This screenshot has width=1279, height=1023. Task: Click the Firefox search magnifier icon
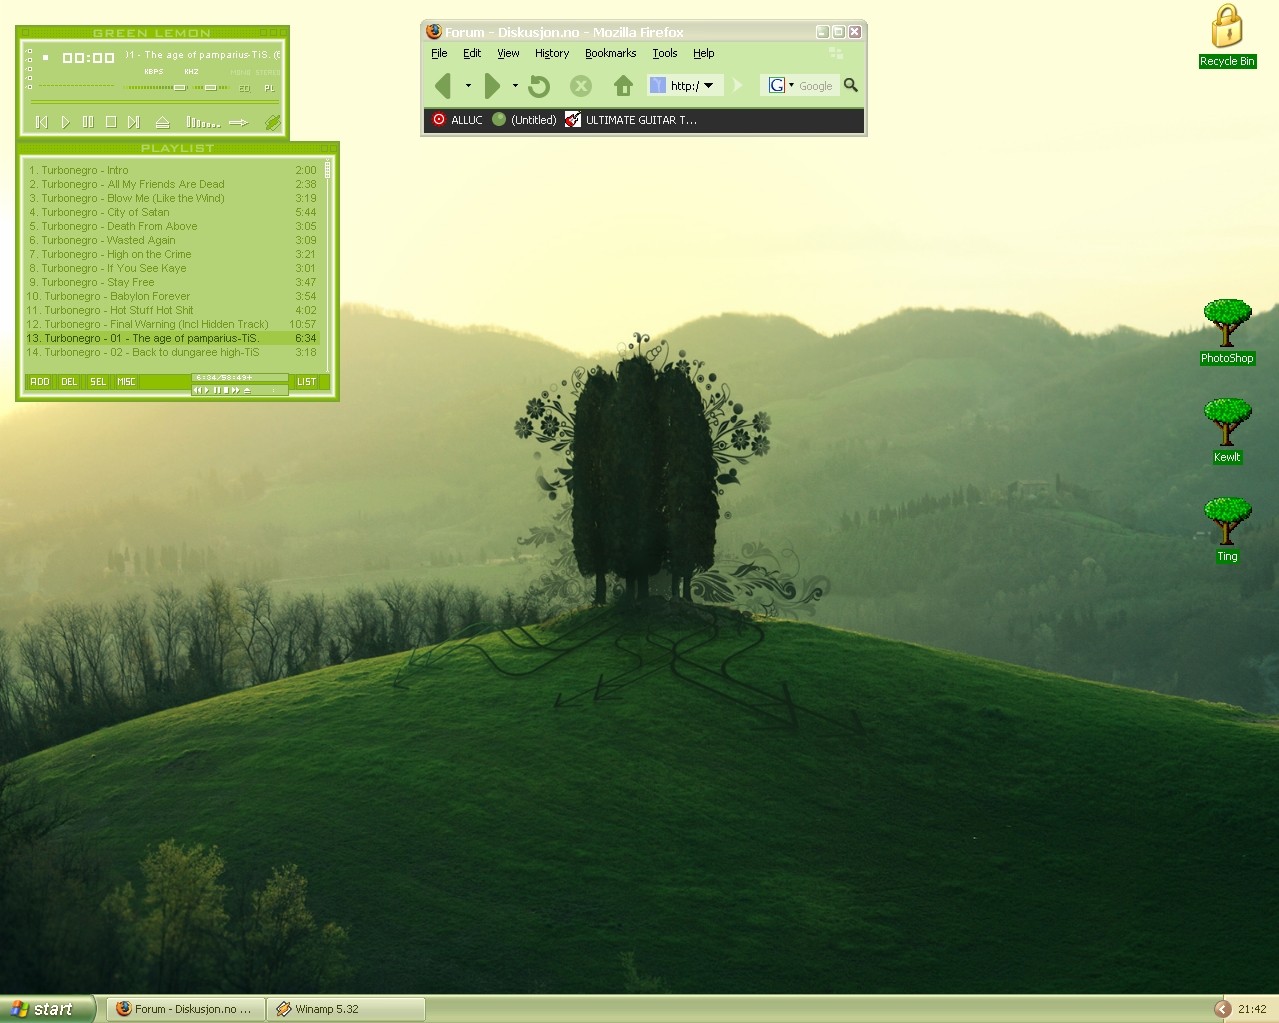coord(851,86)
